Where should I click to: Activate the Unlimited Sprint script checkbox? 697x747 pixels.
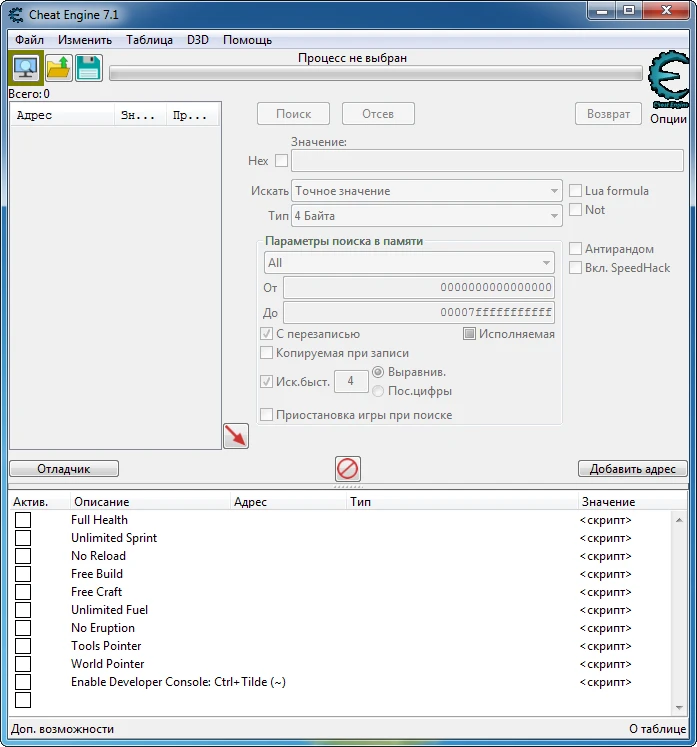pyautogui.click(x=23, y=538)
